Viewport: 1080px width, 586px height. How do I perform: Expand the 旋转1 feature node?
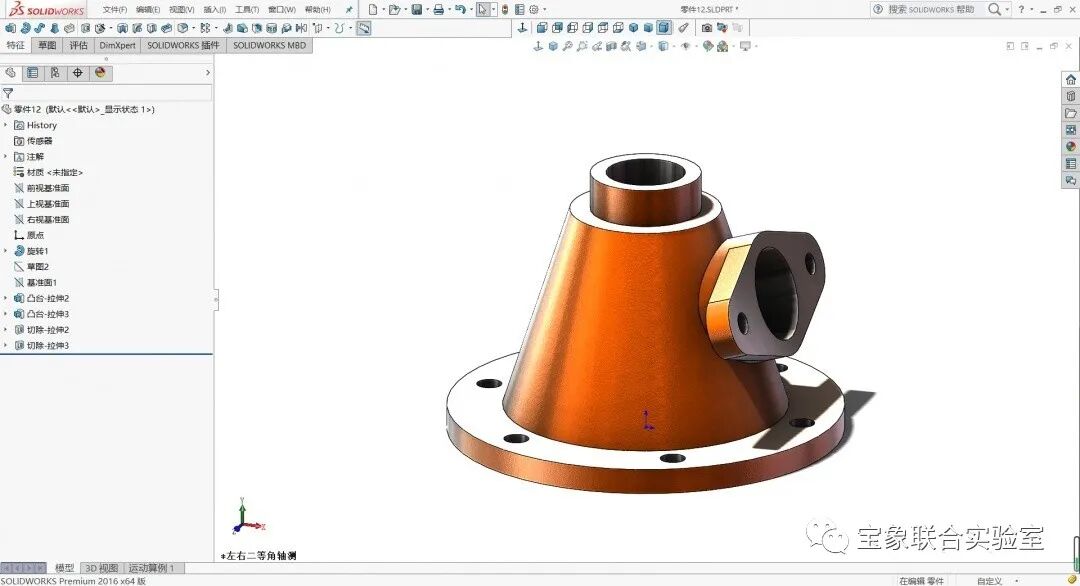click(x=6, y=251)
